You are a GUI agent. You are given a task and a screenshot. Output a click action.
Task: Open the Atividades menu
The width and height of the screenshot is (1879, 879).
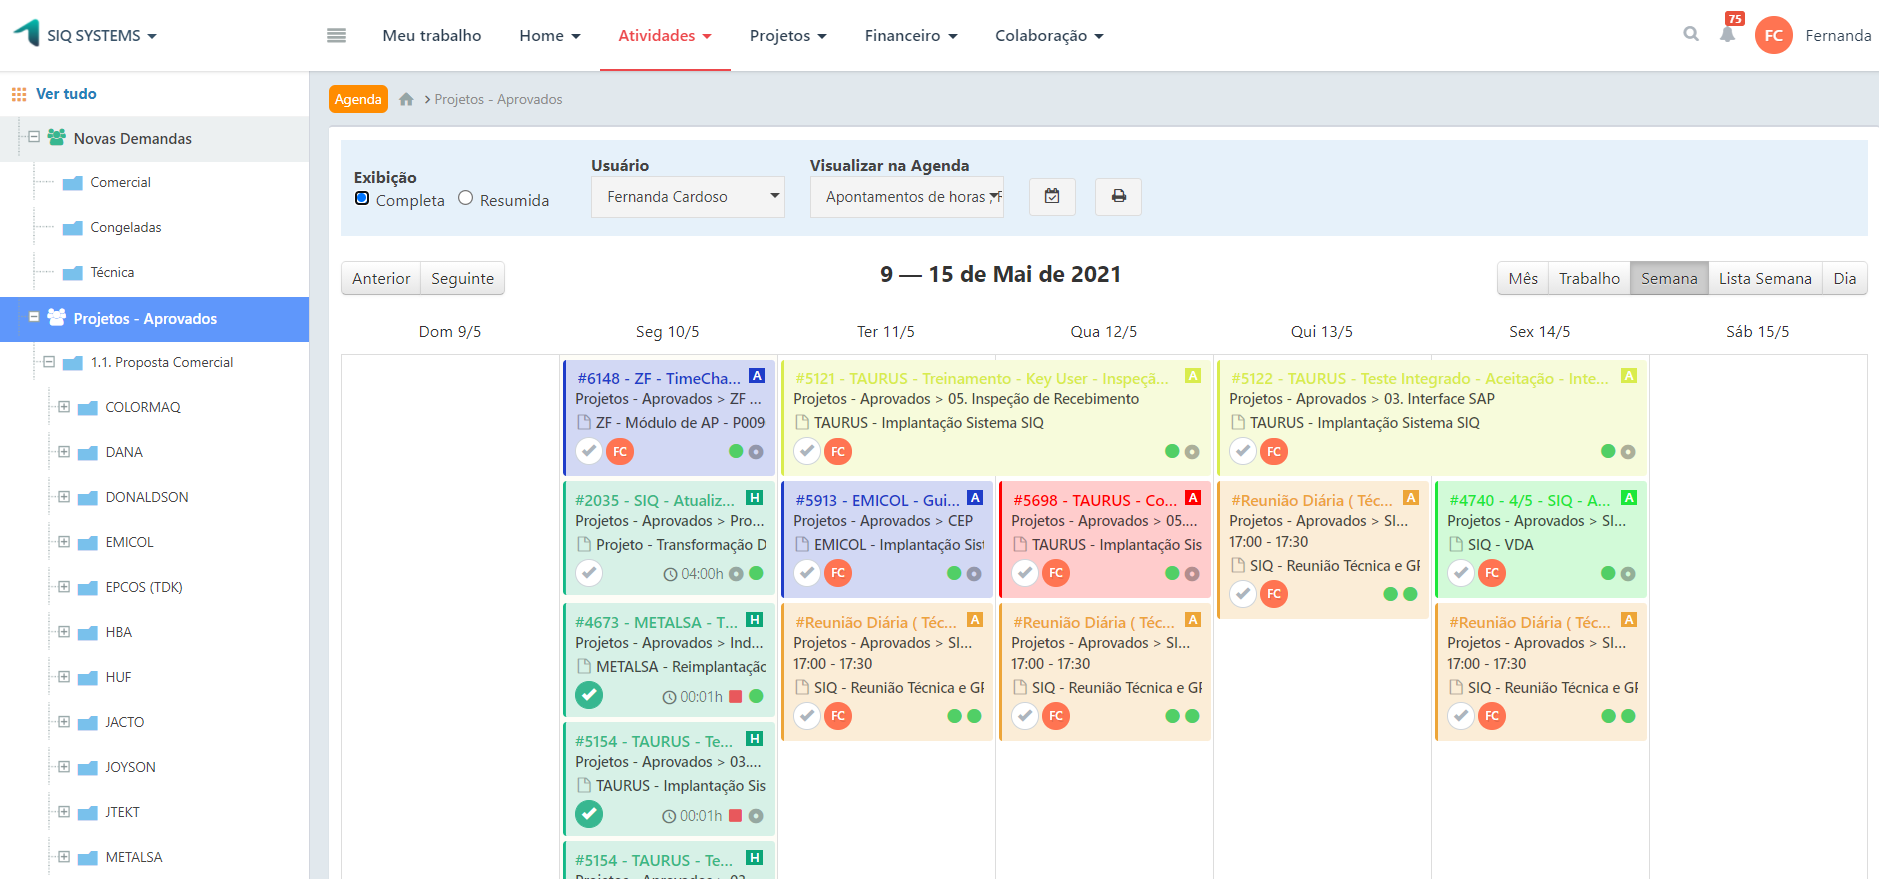(x=665, y=36)
